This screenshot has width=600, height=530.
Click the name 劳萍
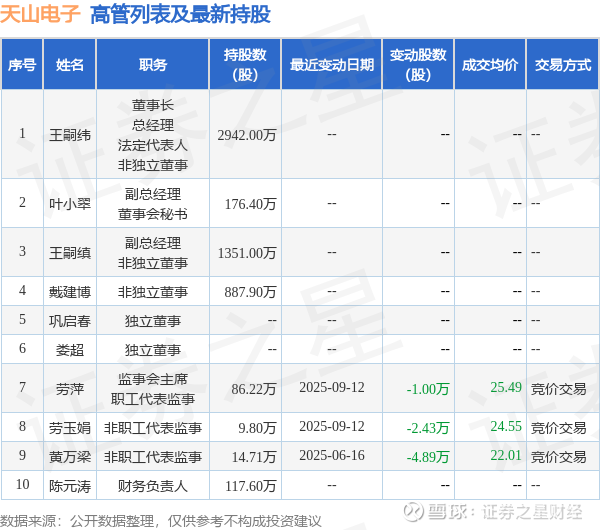70,389
